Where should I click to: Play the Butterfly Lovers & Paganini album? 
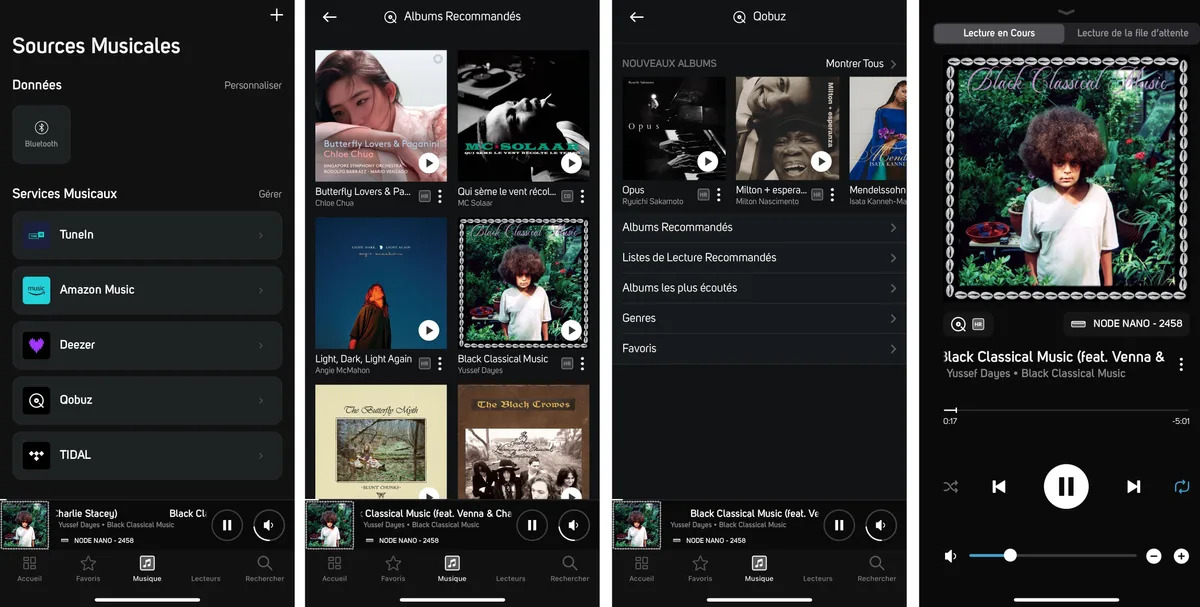click(428, 162)
